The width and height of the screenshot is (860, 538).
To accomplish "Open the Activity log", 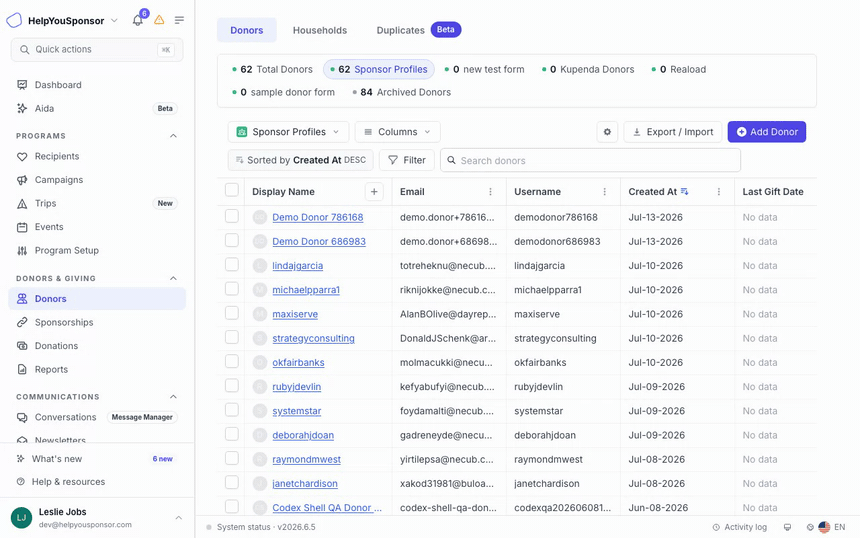I will coord(739,527).
